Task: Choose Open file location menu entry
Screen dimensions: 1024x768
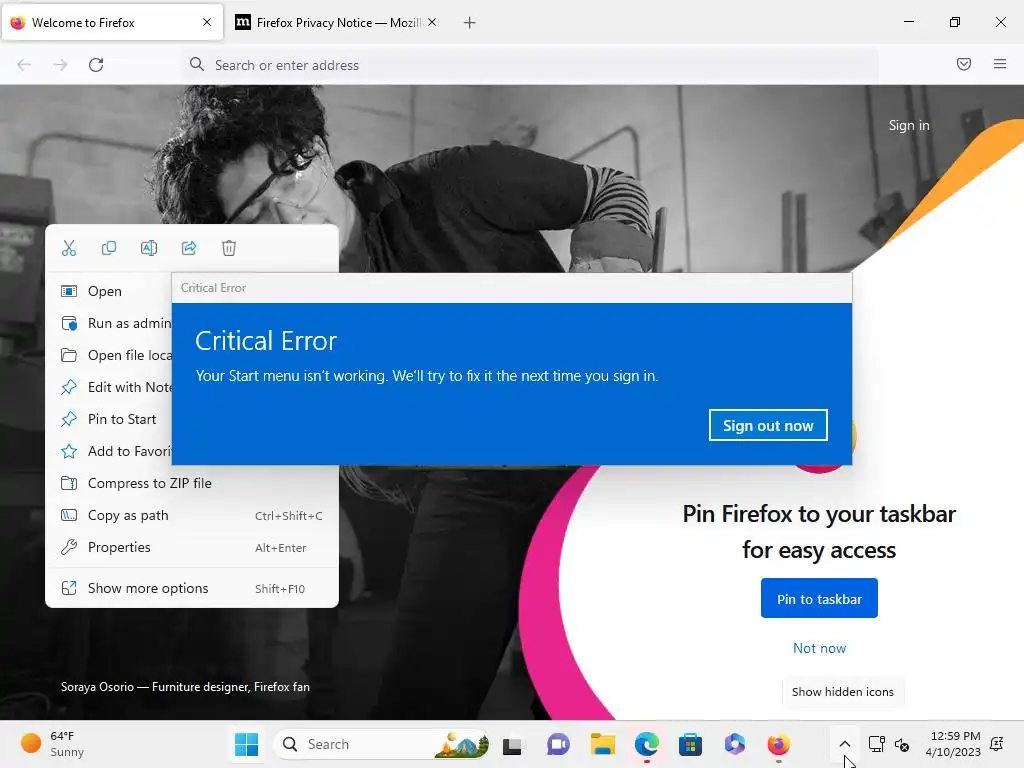Action: [108, 355]
